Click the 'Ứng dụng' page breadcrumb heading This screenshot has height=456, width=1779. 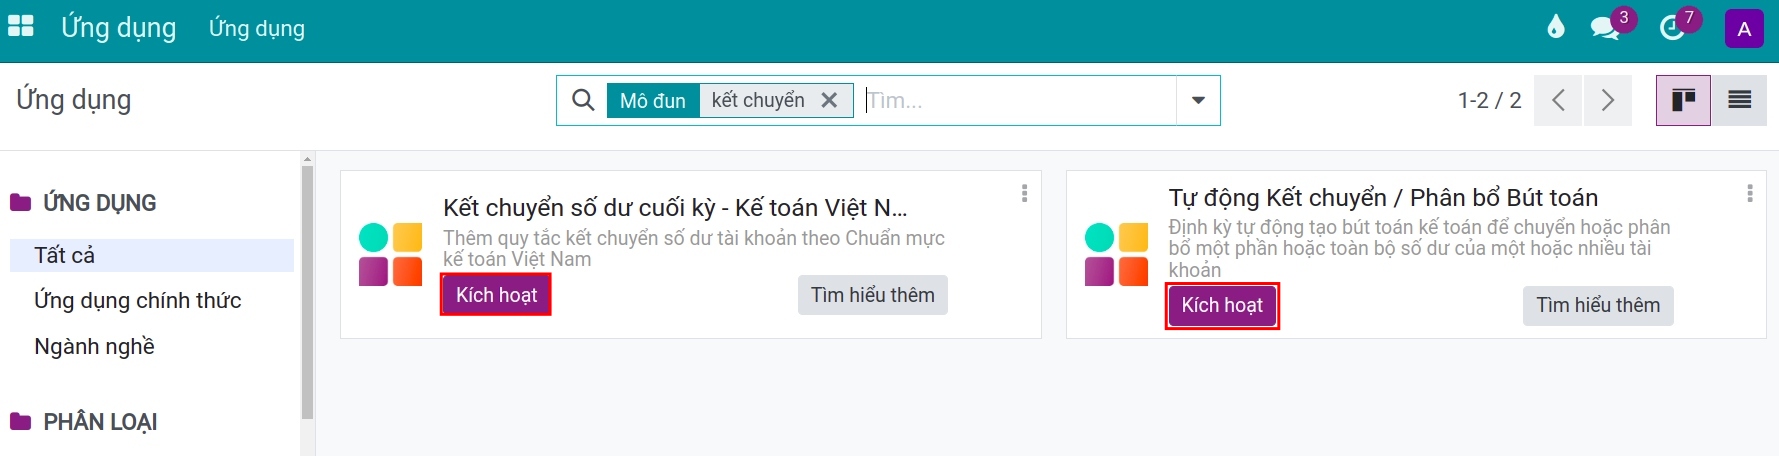click(74, 99)
